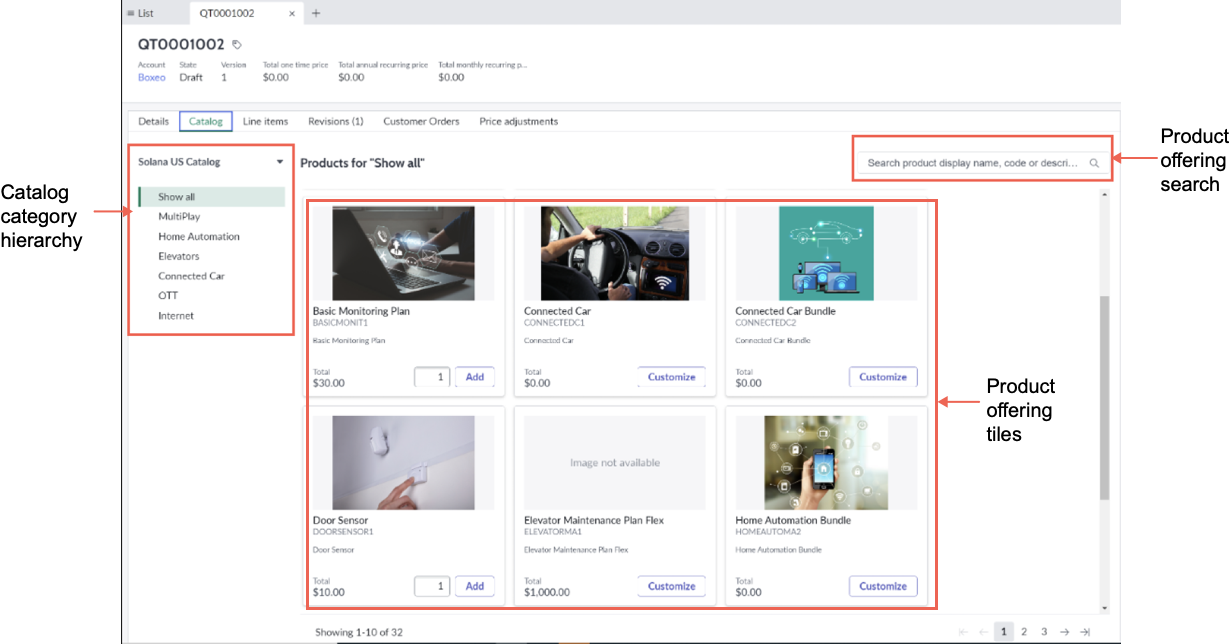
Task: Select the Home Automation category
Action: pos(199,236)
